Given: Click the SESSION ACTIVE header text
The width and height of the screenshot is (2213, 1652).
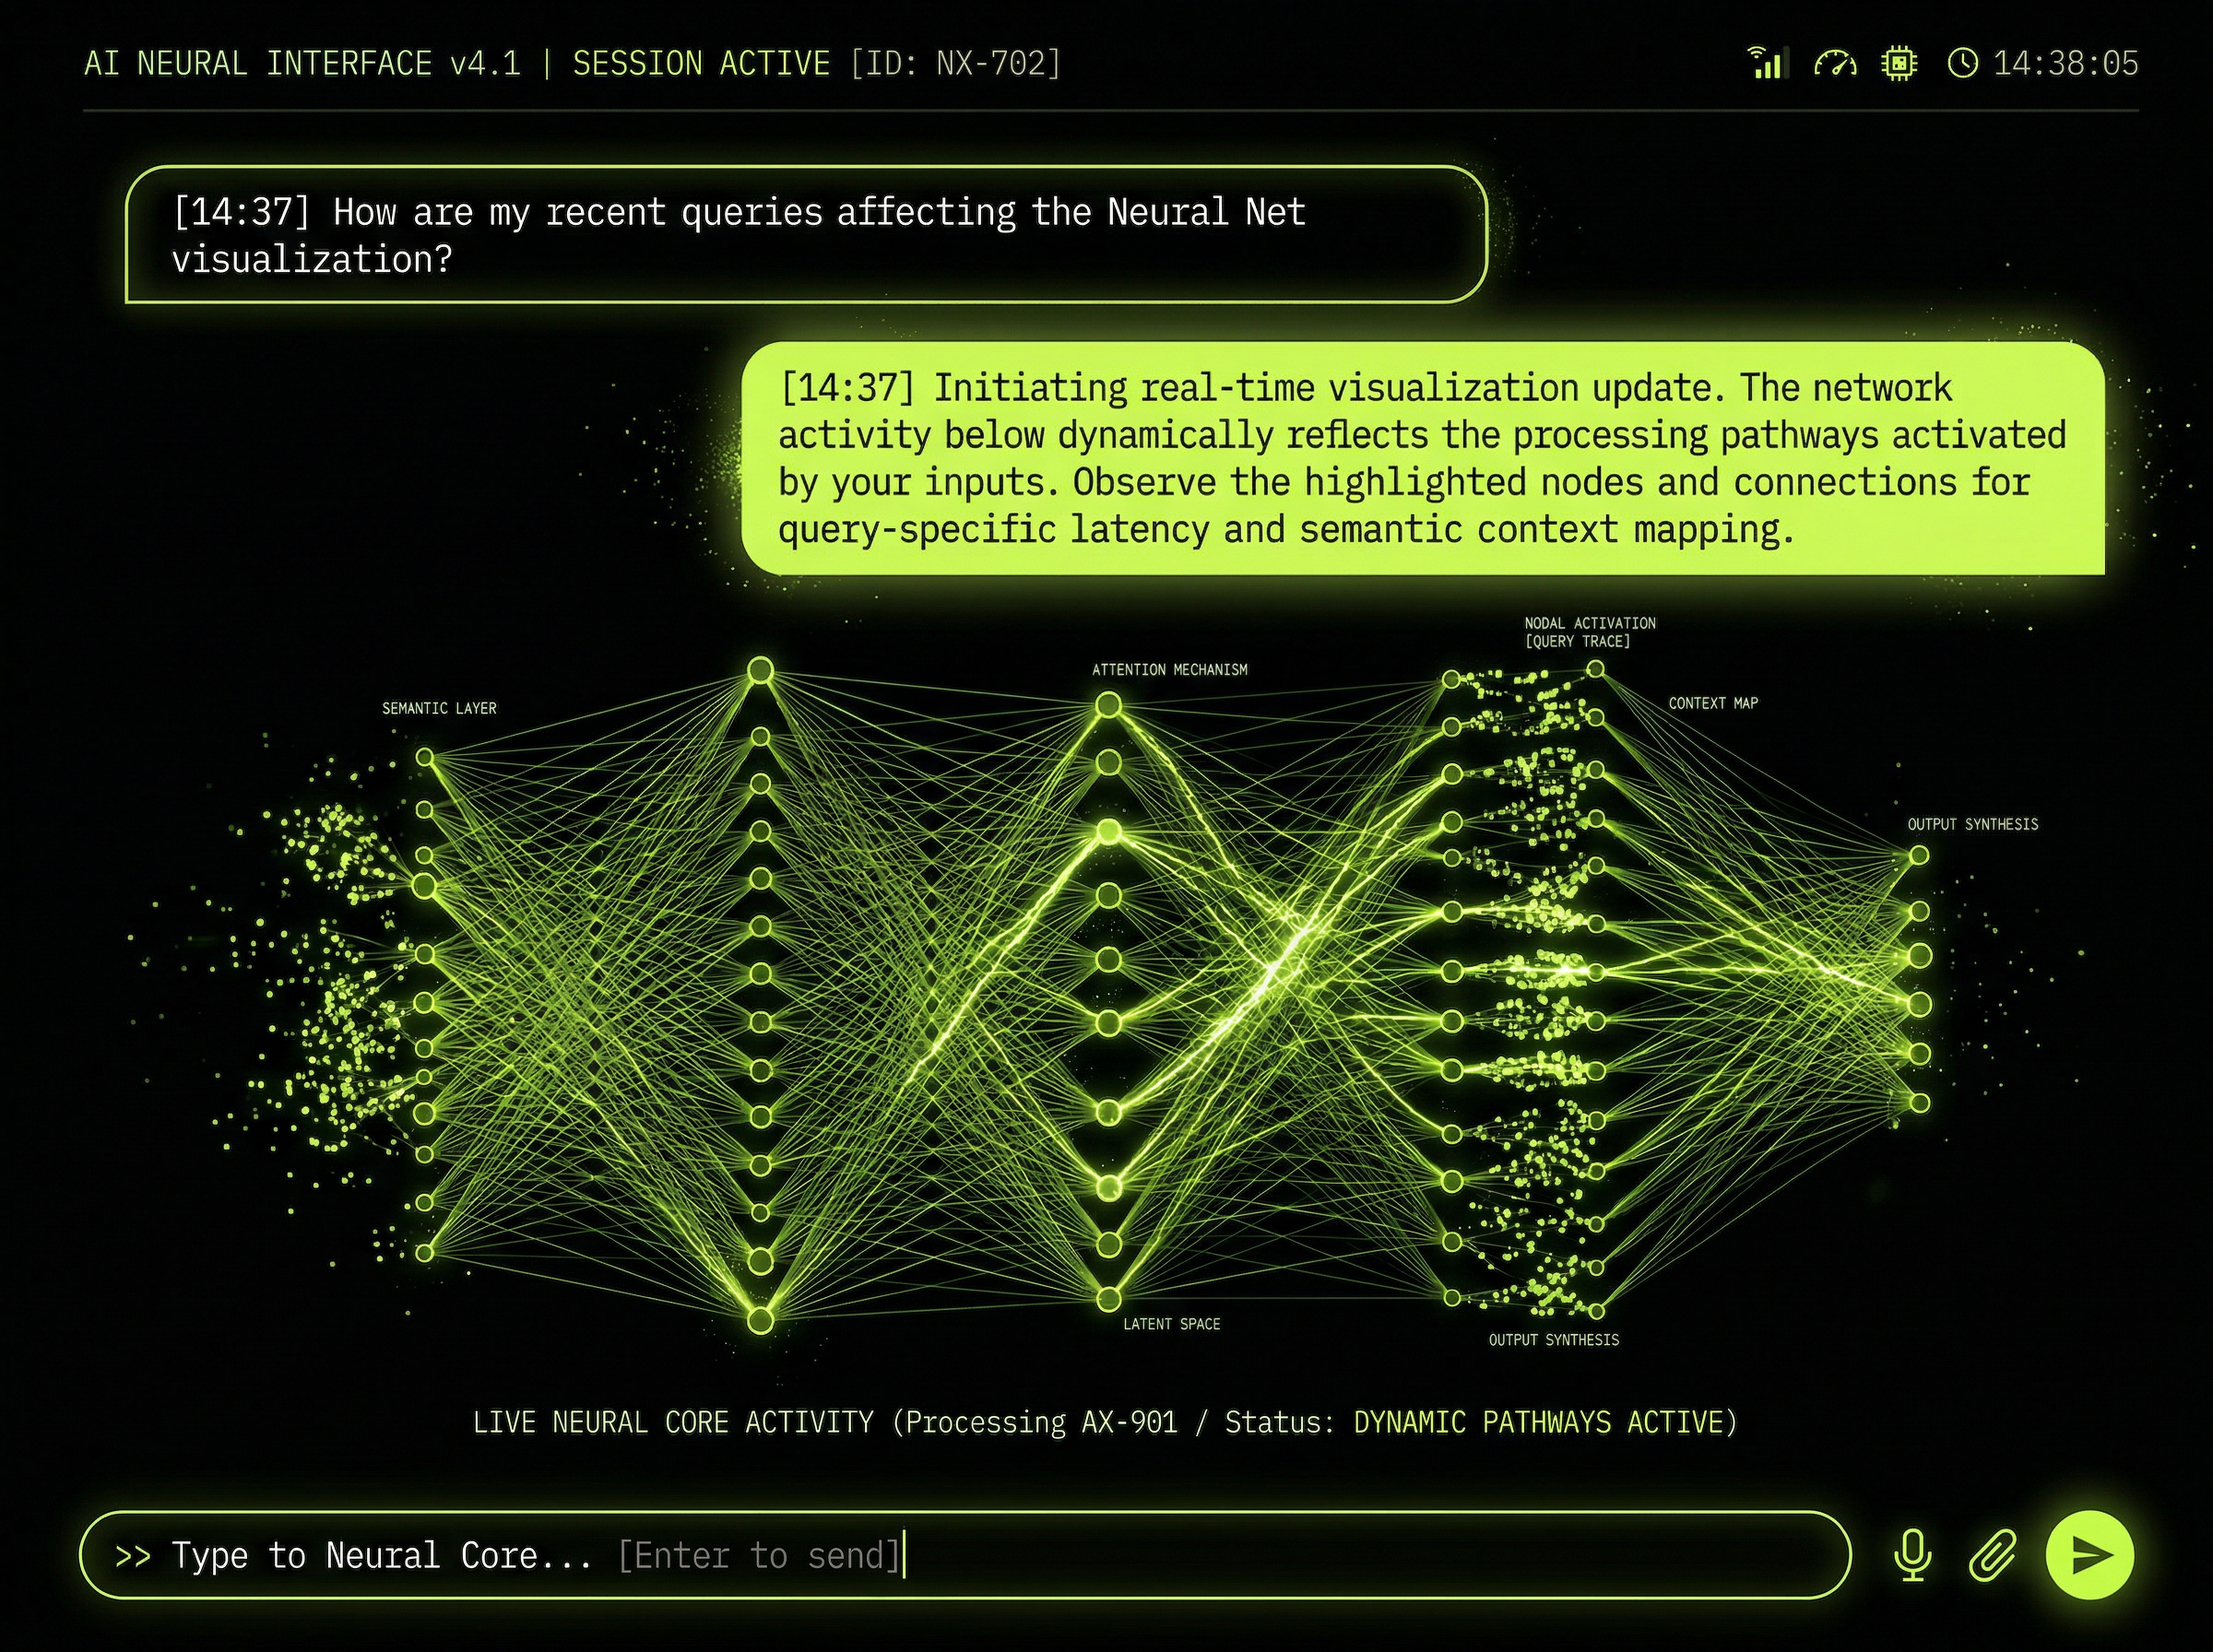Looking at the screenshot, I should pos(701,63).
